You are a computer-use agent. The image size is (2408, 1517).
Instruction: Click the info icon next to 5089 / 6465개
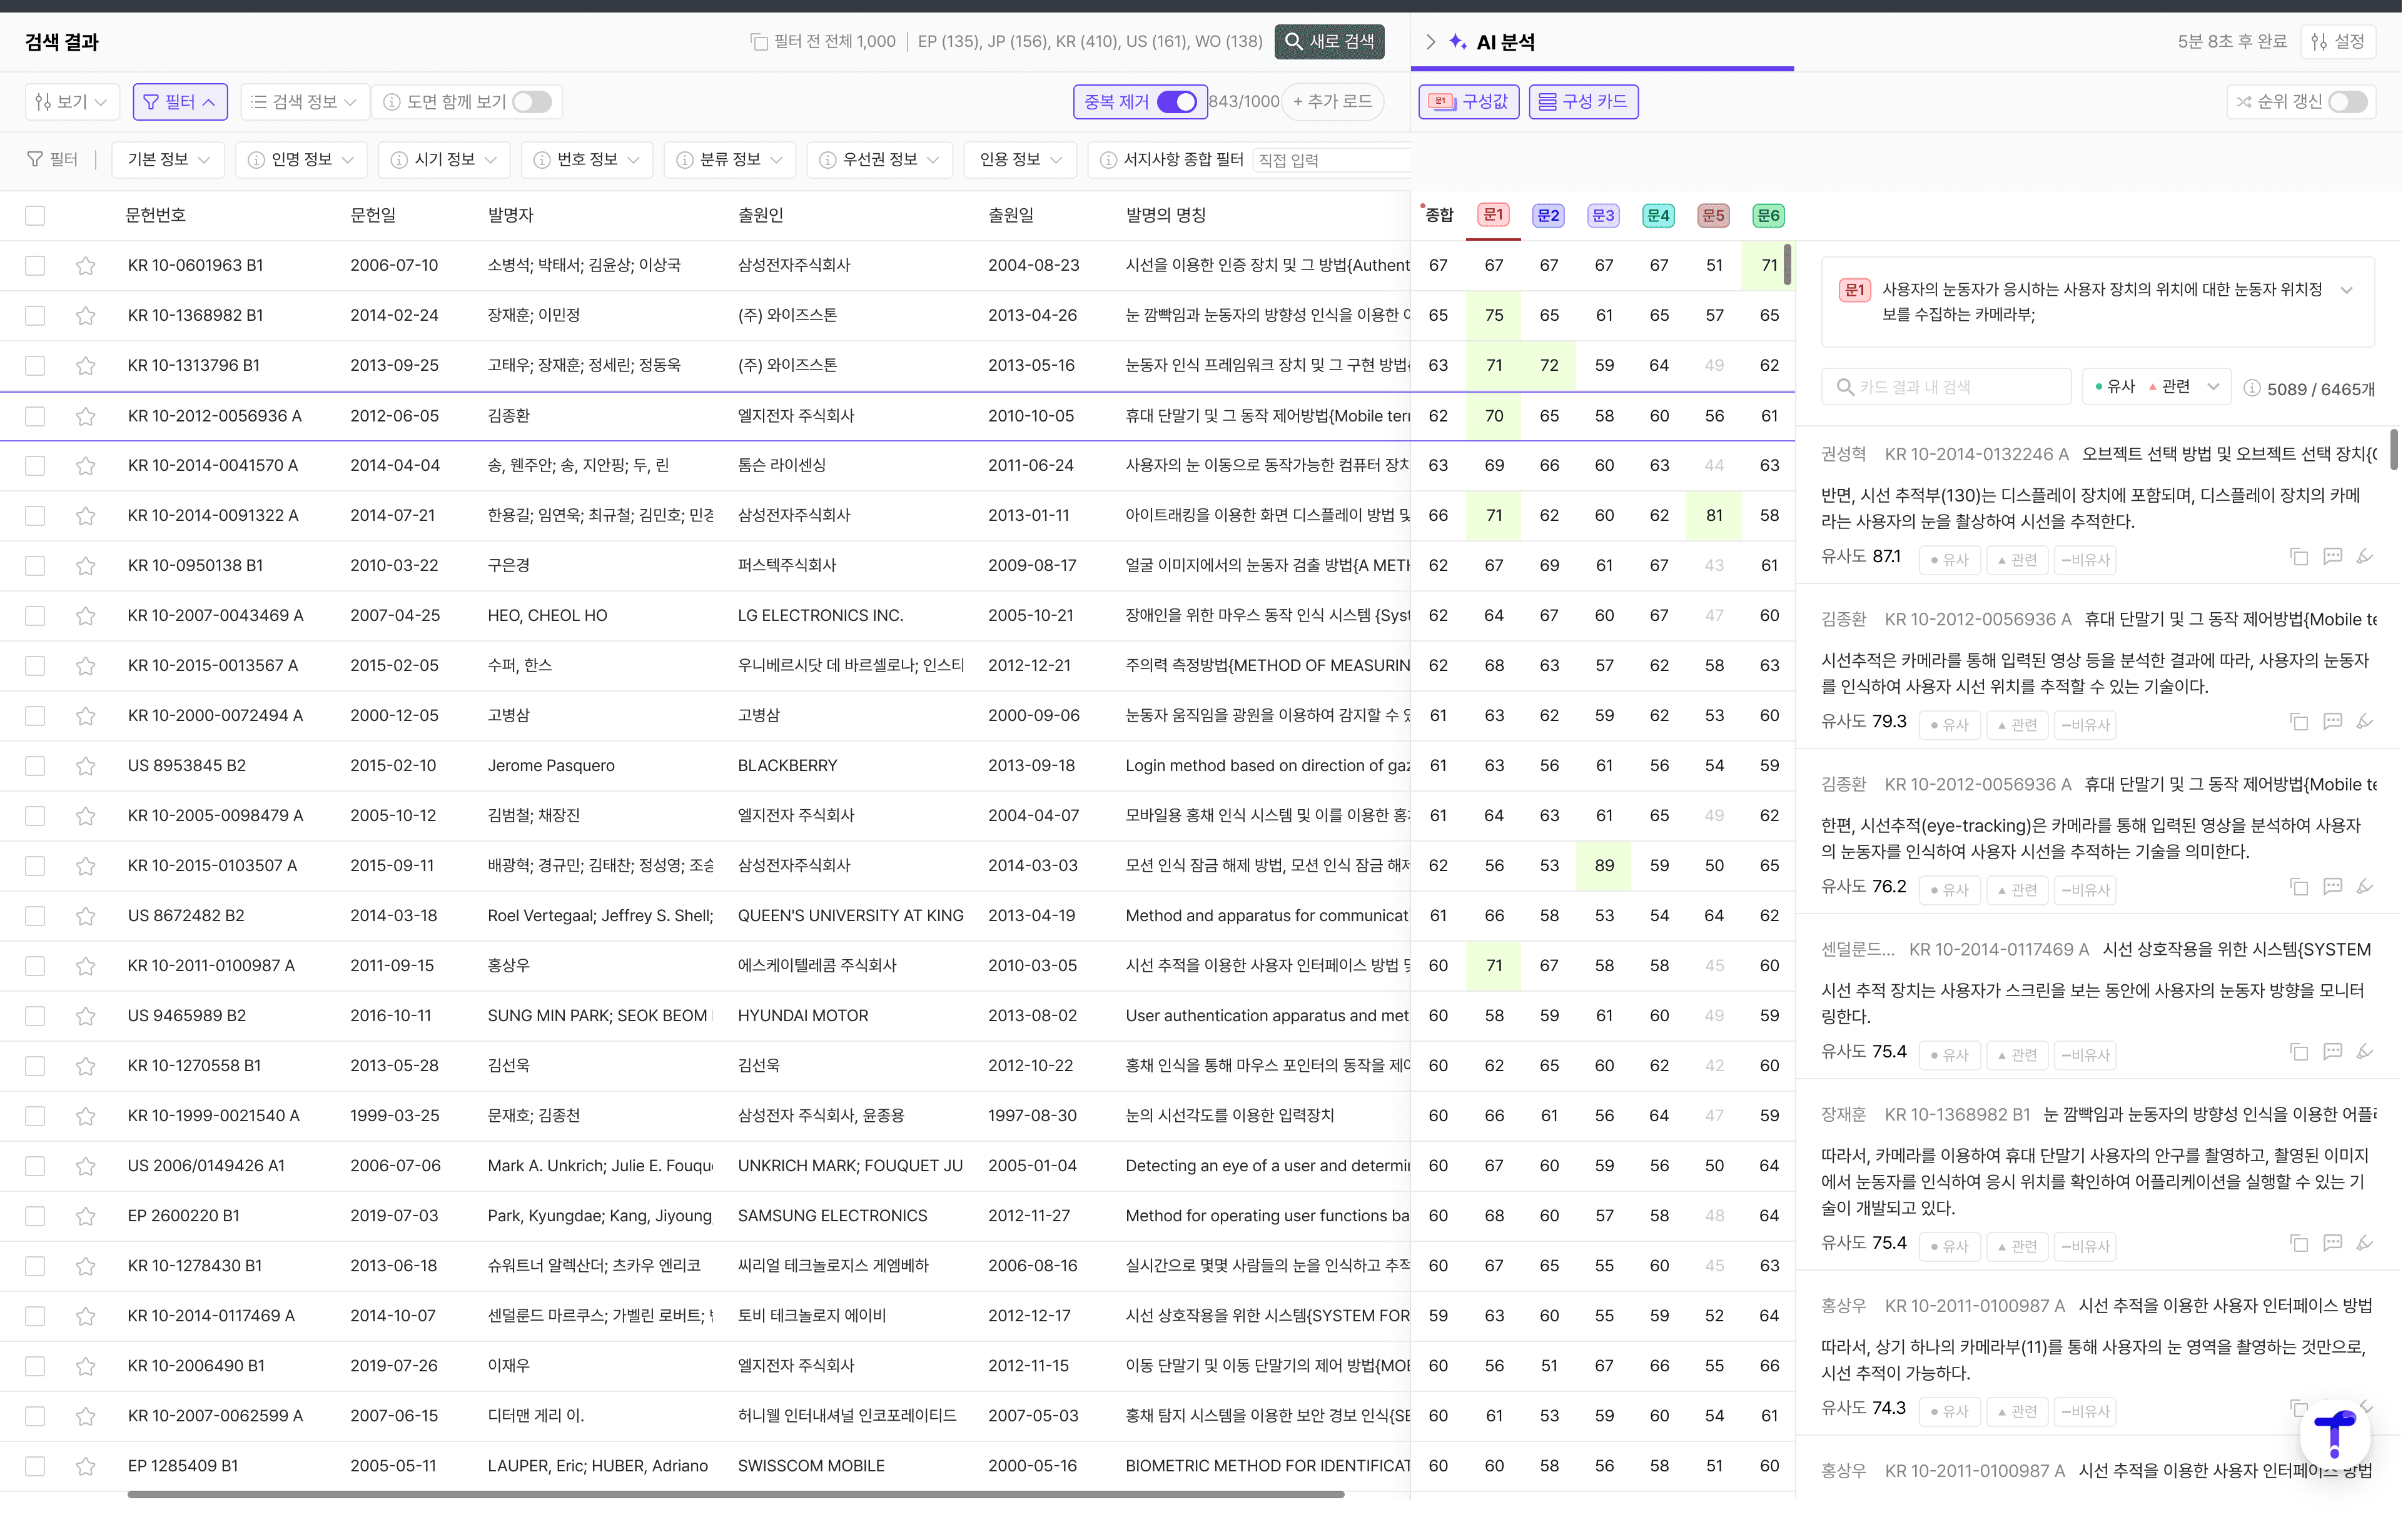pos(2252,389)
